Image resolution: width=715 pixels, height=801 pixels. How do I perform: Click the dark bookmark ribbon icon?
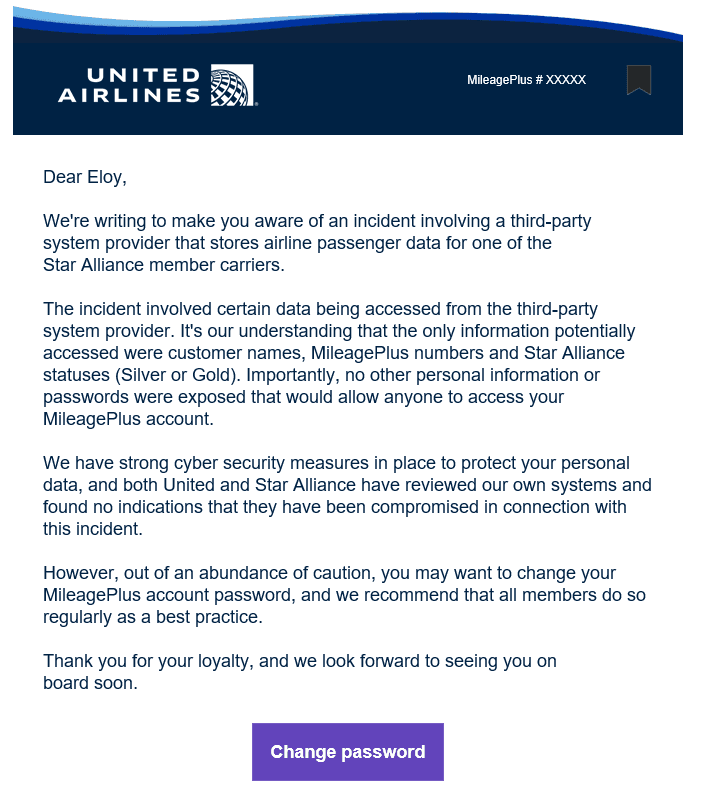click(x=639, y=80)
